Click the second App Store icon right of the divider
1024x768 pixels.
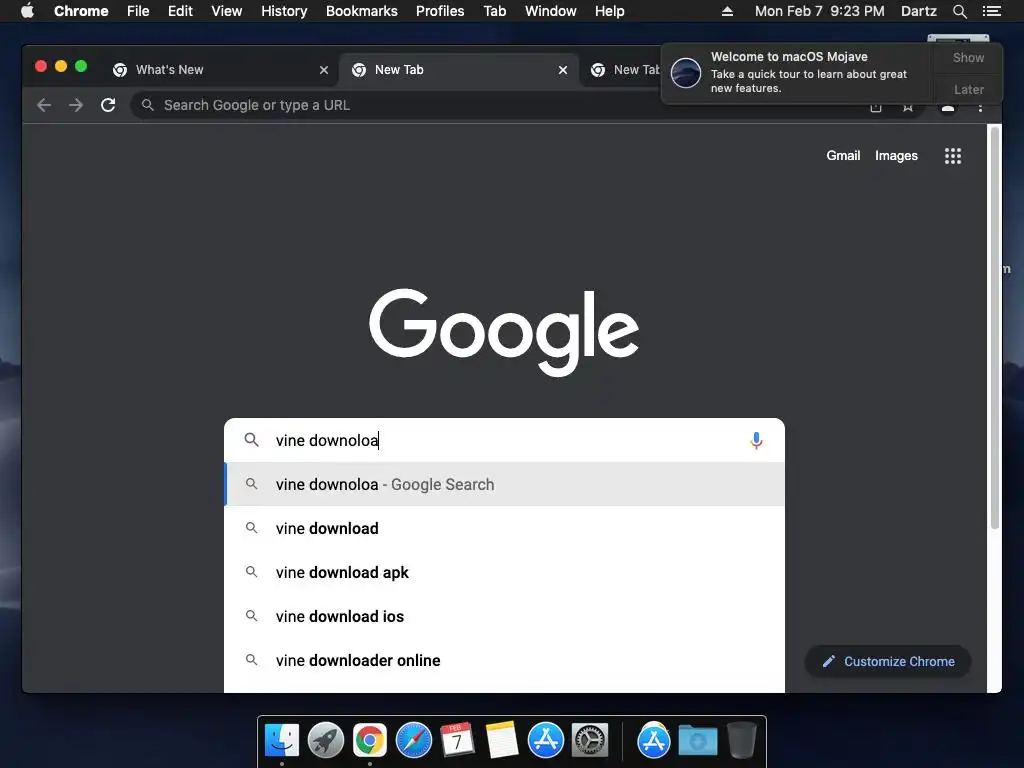click(653, 741)
